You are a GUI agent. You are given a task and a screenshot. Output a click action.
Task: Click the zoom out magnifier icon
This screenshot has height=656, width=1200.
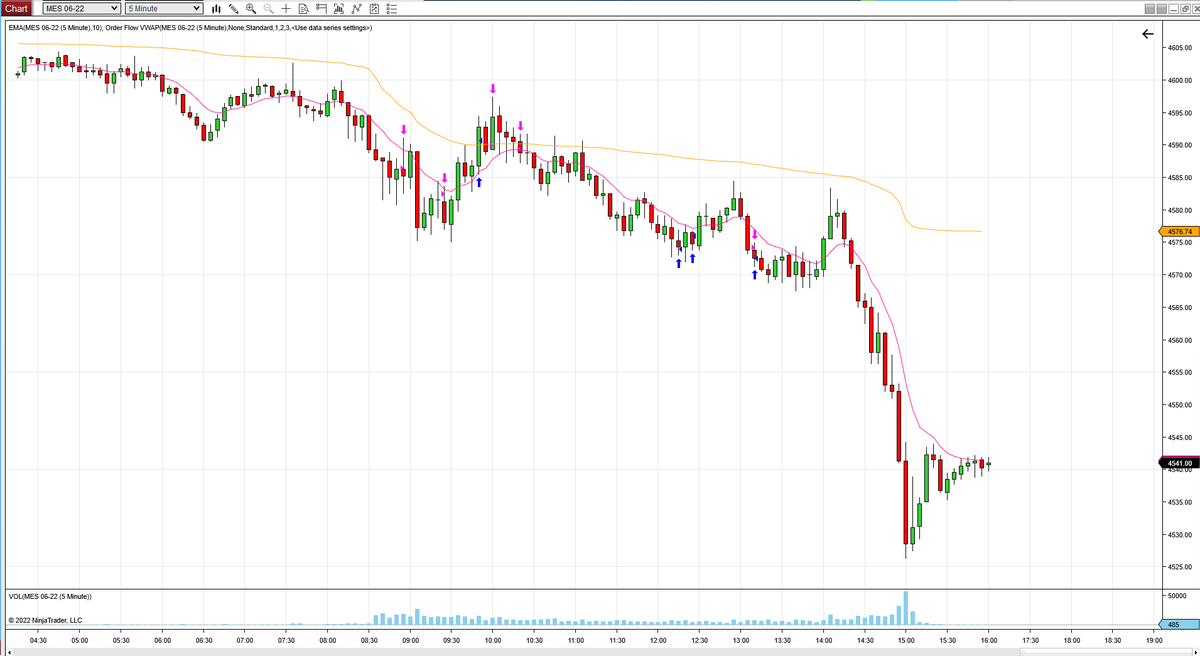click(x=268, y=8)
